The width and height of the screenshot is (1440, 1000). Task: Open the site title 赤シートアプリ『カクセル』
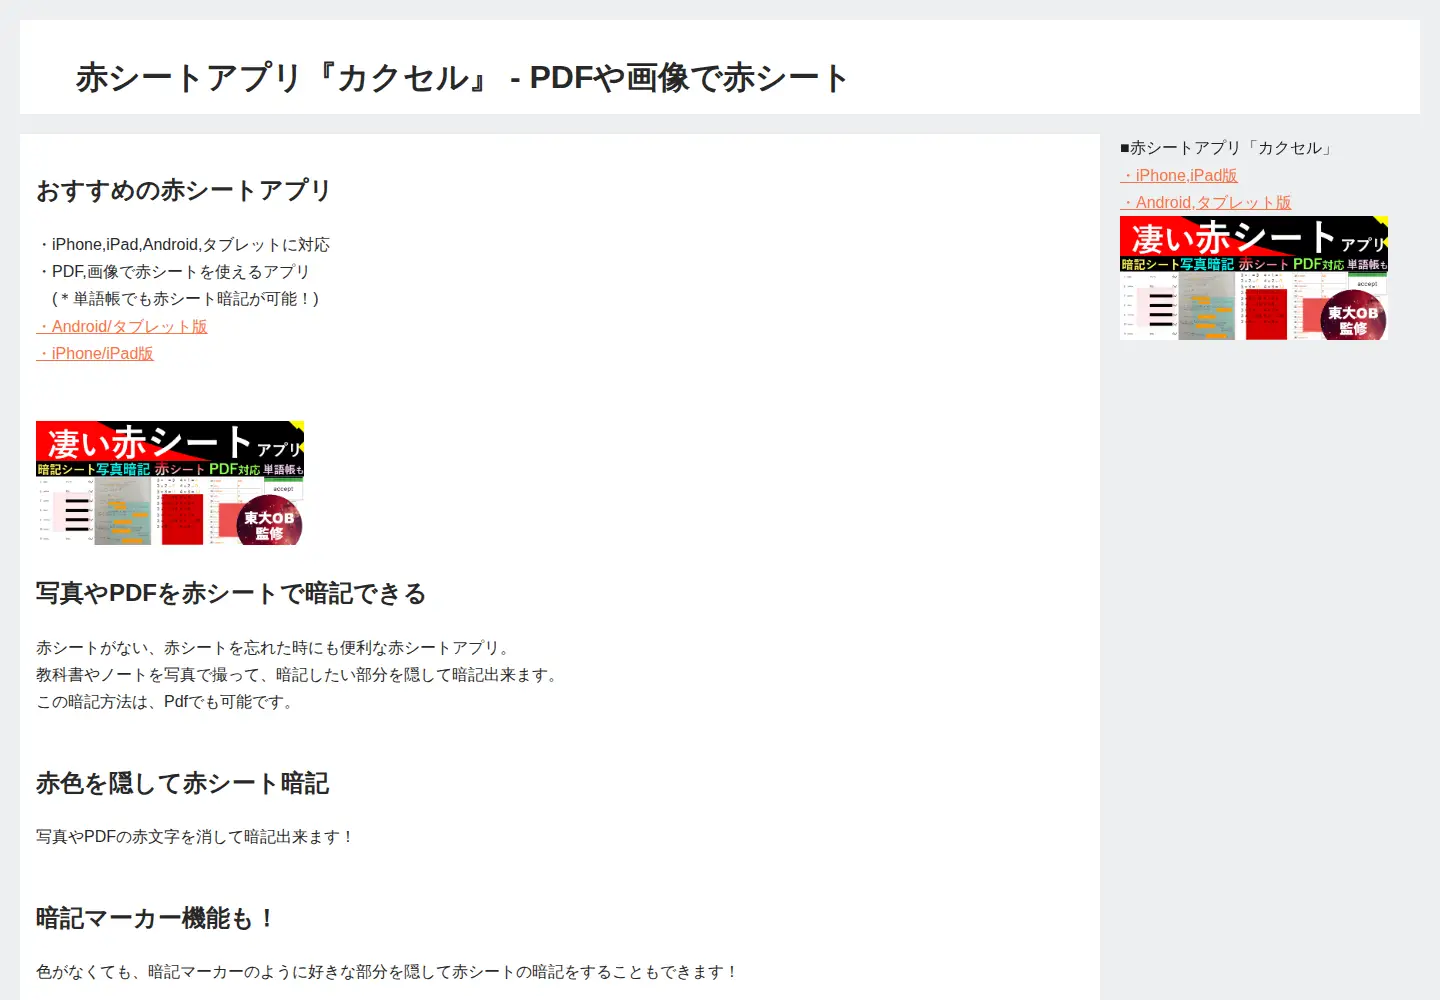coord(462,77)
